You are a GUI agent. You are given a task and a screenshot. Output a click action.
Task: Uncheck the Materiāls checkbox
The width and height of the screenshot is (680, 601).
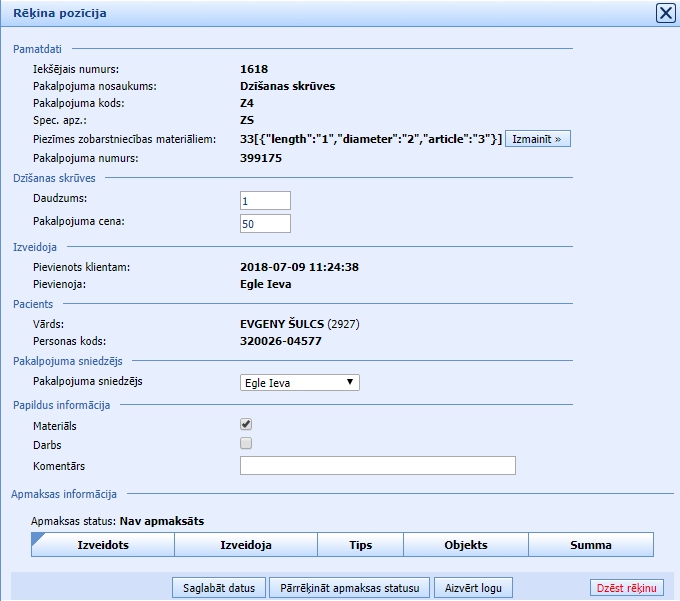click(246, 425)
